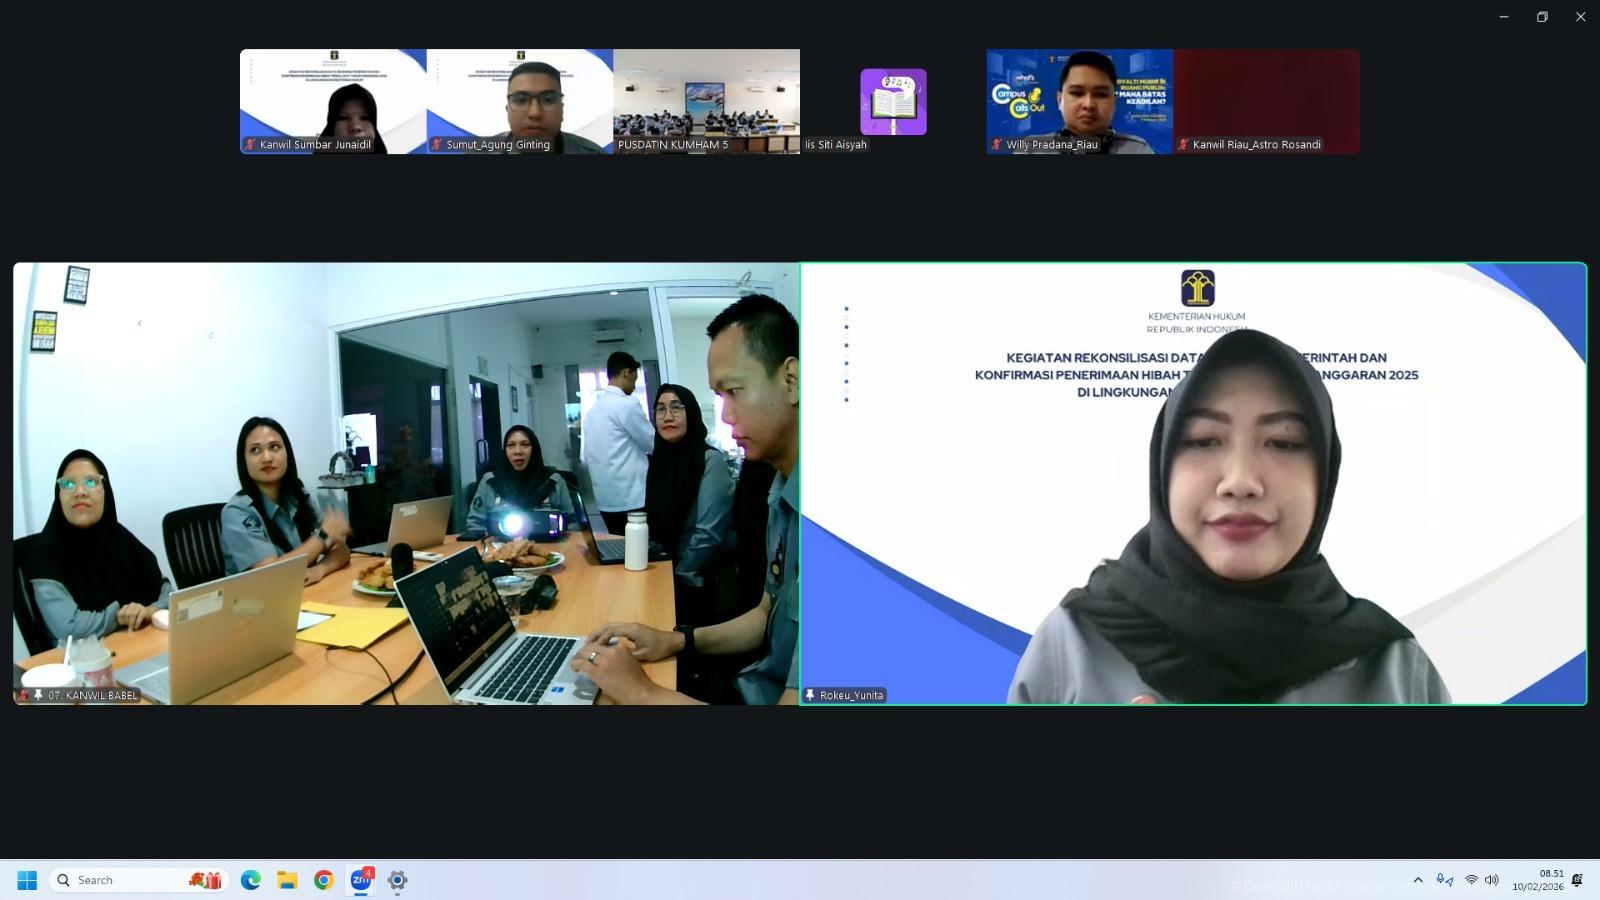The image size is (1600, 900).
Task: Launch Google Chrome from the taskbar
Action: (x=324, y=880)
